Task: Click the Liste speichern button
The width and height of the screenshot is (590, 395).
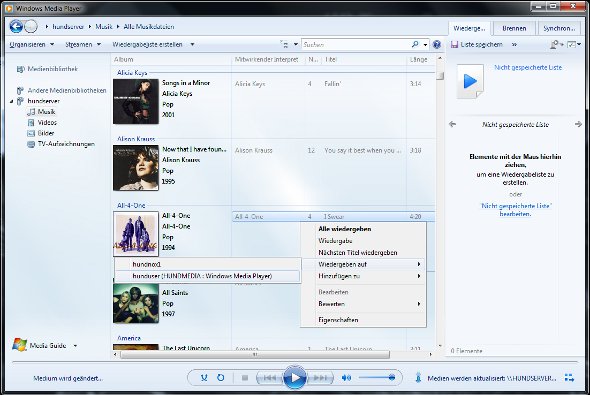Action: [x=477, y=44]
